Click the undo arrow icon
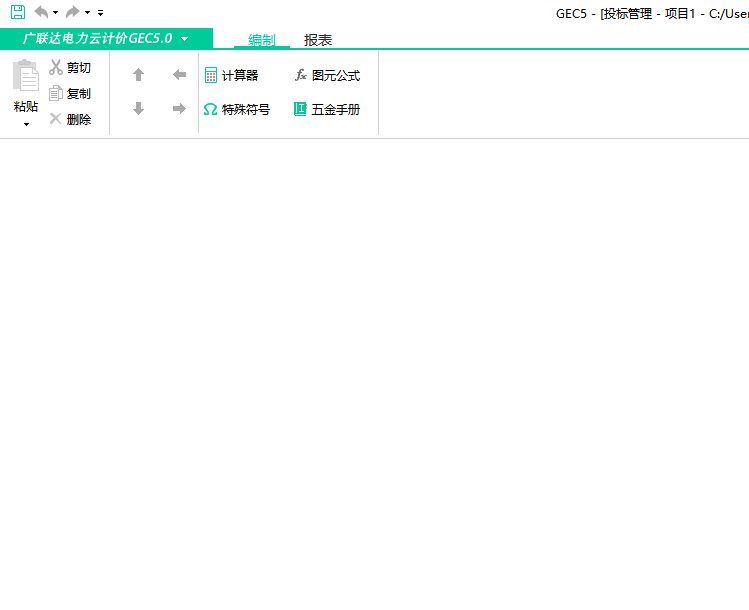The width and height of the screenshot is (749, 610). click(x=42, y=12)
